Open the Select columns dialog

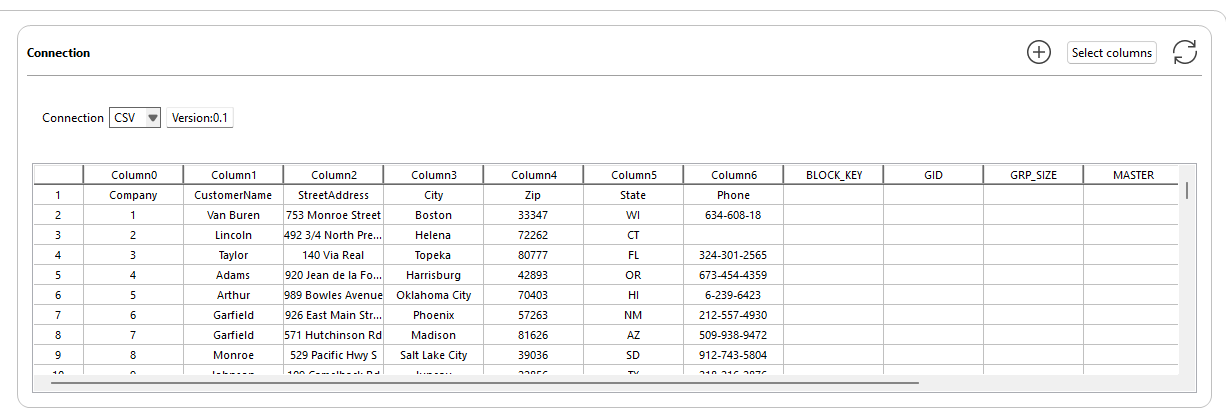point(1112,53)
